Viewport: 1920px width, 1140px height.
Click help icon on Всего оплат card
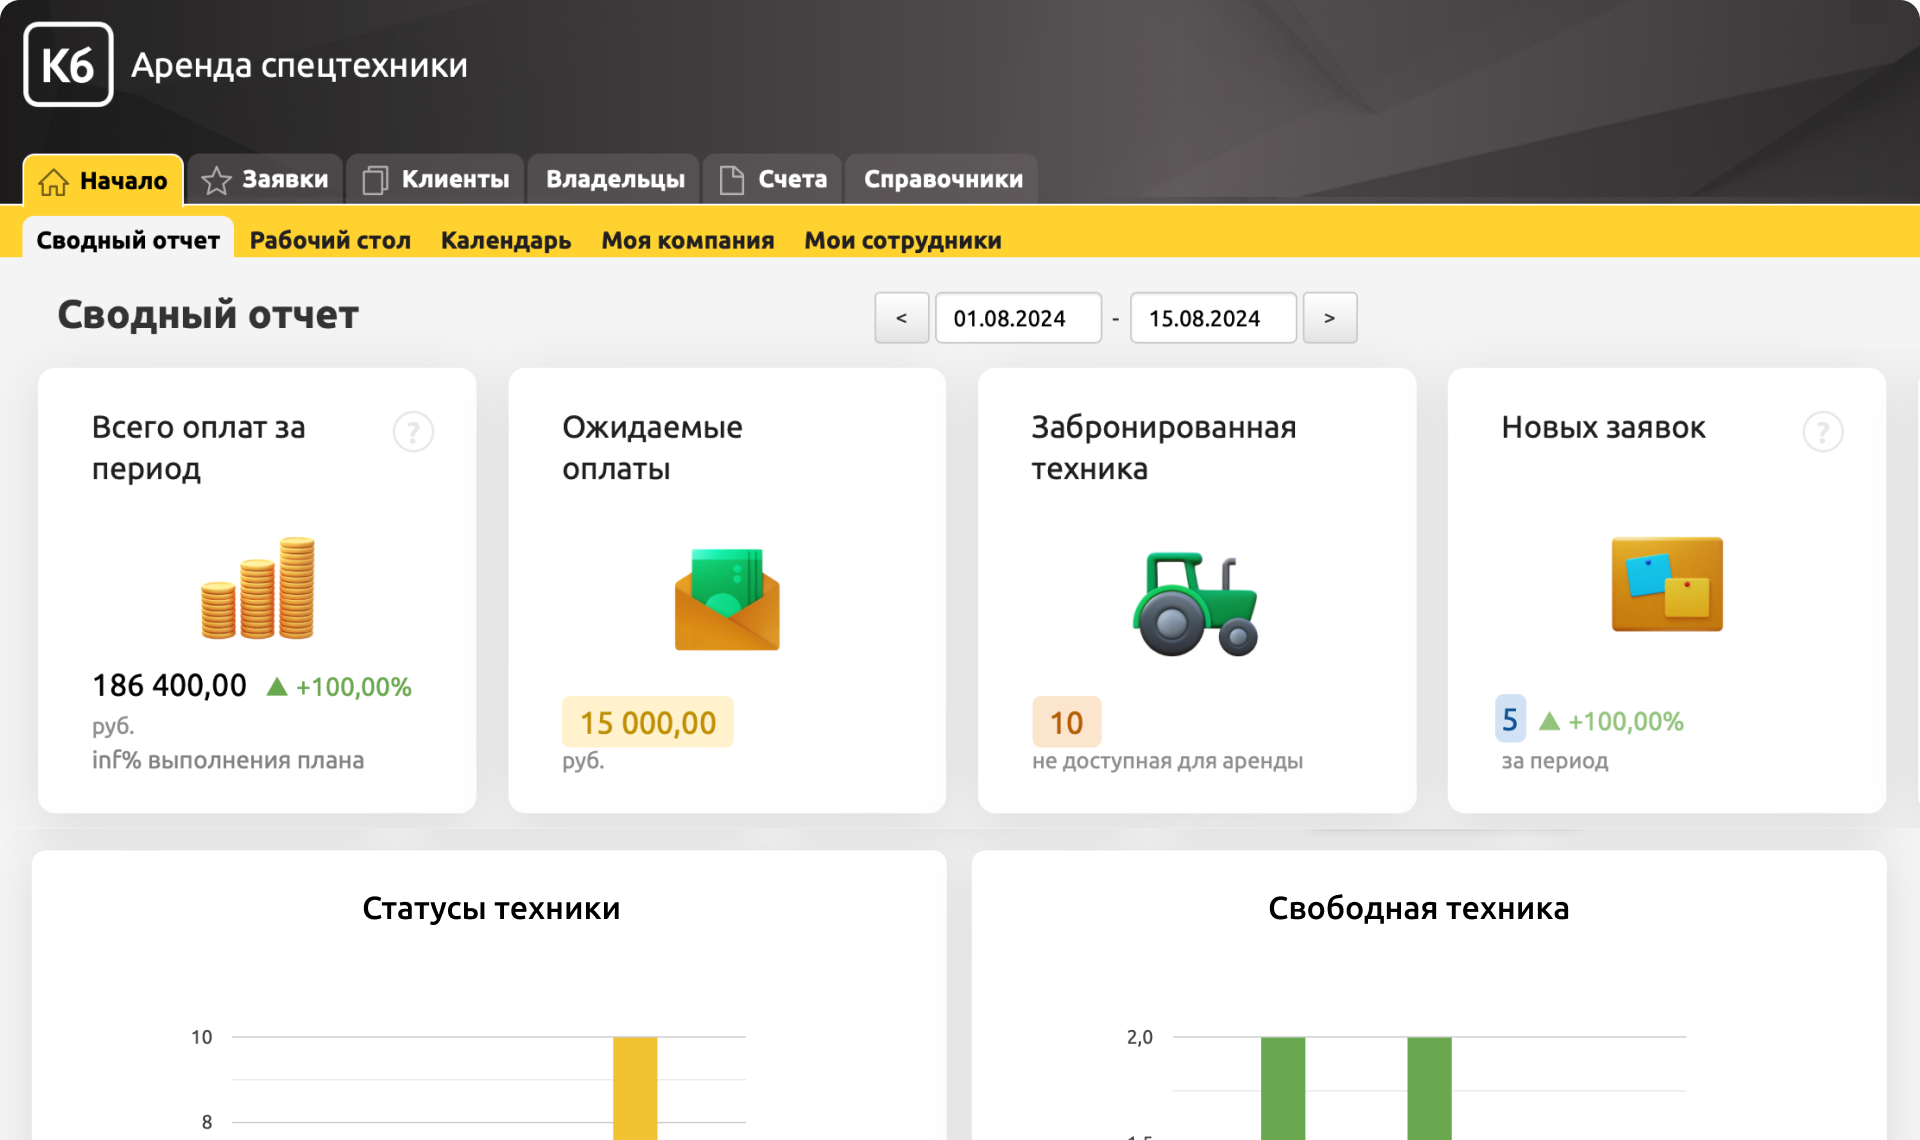tap(413, 432)
